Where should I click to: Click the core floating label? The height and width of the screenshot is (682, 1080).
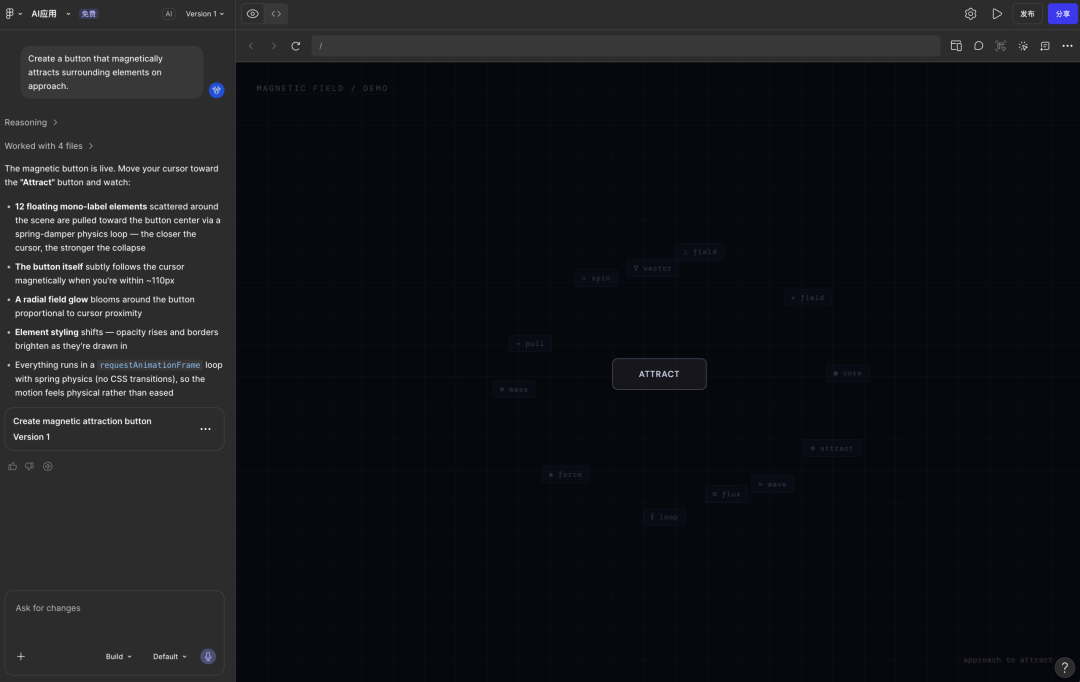tap(848, 373)
